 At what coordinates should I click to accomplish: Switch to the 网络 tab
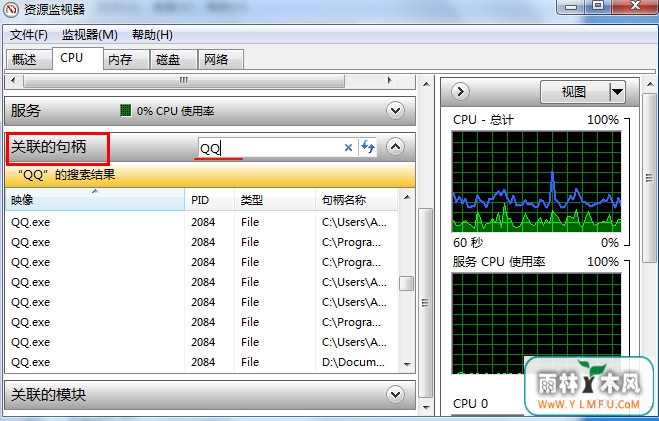[221, 60]
